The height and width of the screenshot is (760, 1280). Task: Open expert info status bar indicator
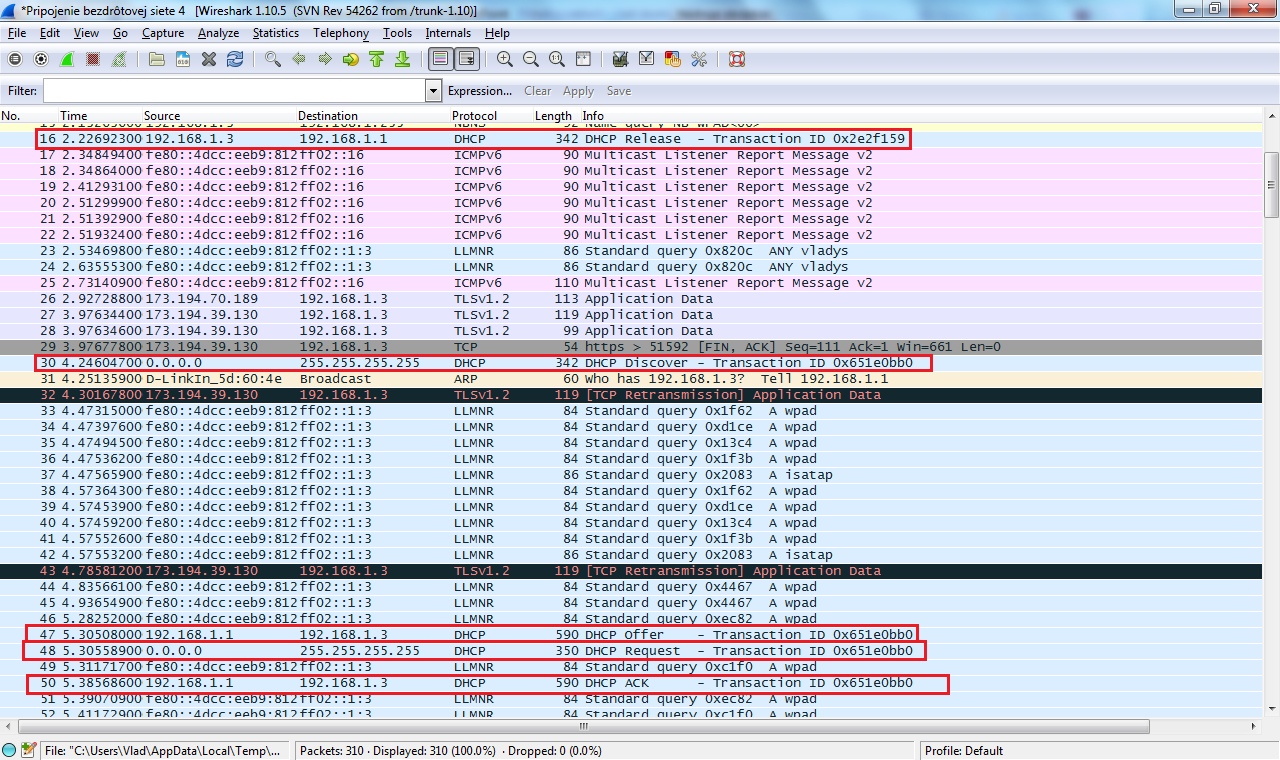[x=9, y=750]
